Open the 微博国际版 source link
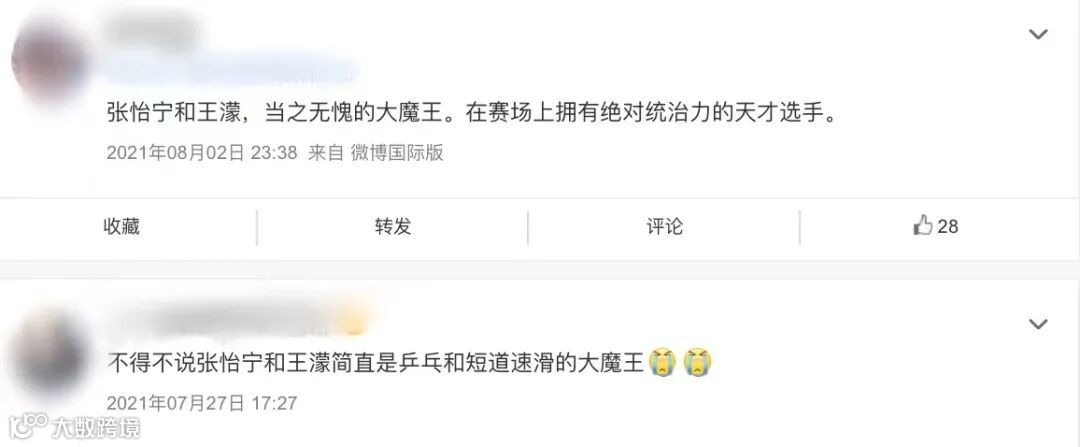 coord(397,152)
